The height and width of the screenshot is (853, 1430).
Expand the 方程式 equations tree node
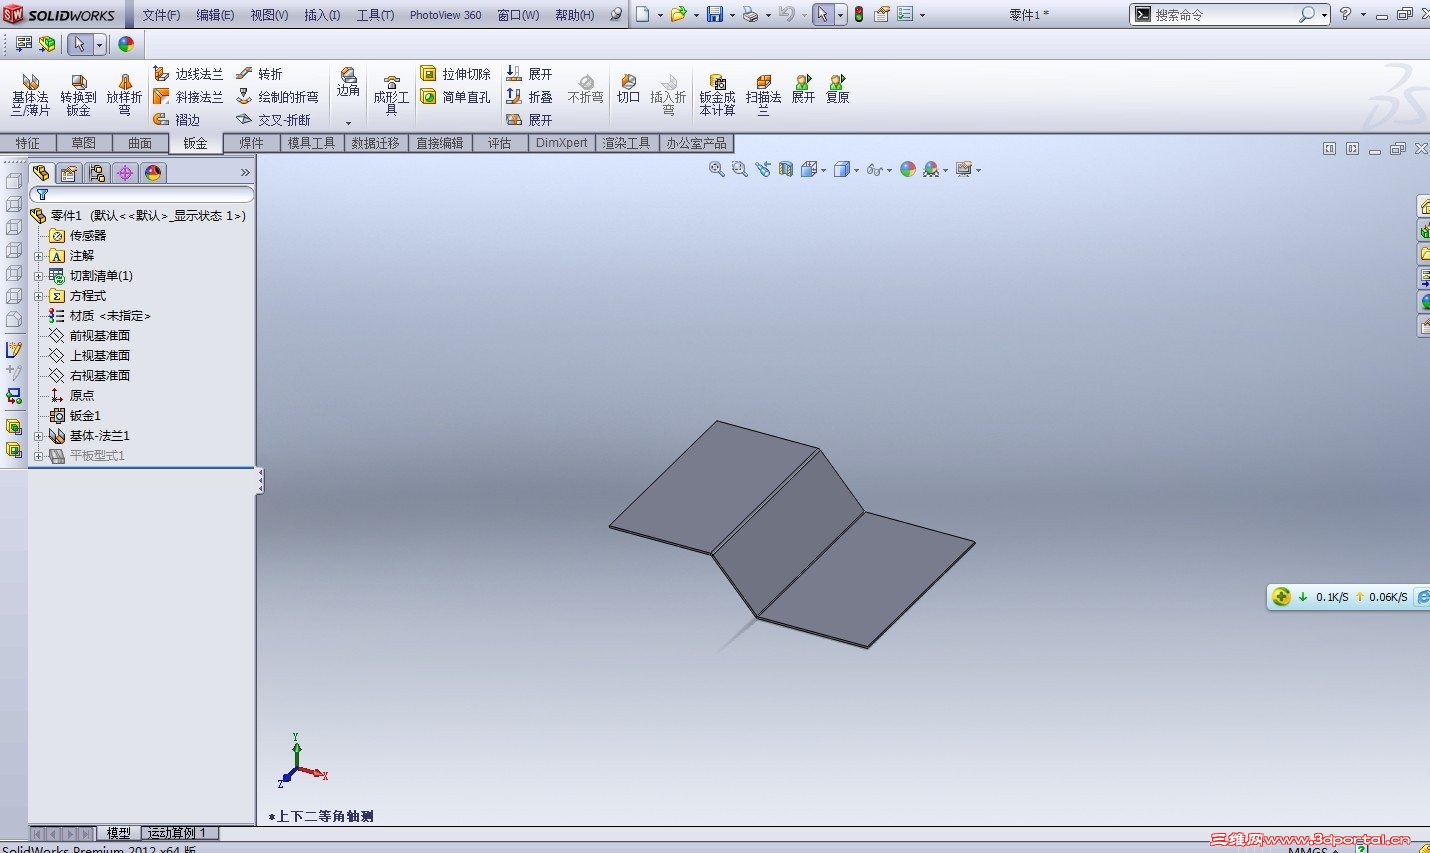[39, 296]
